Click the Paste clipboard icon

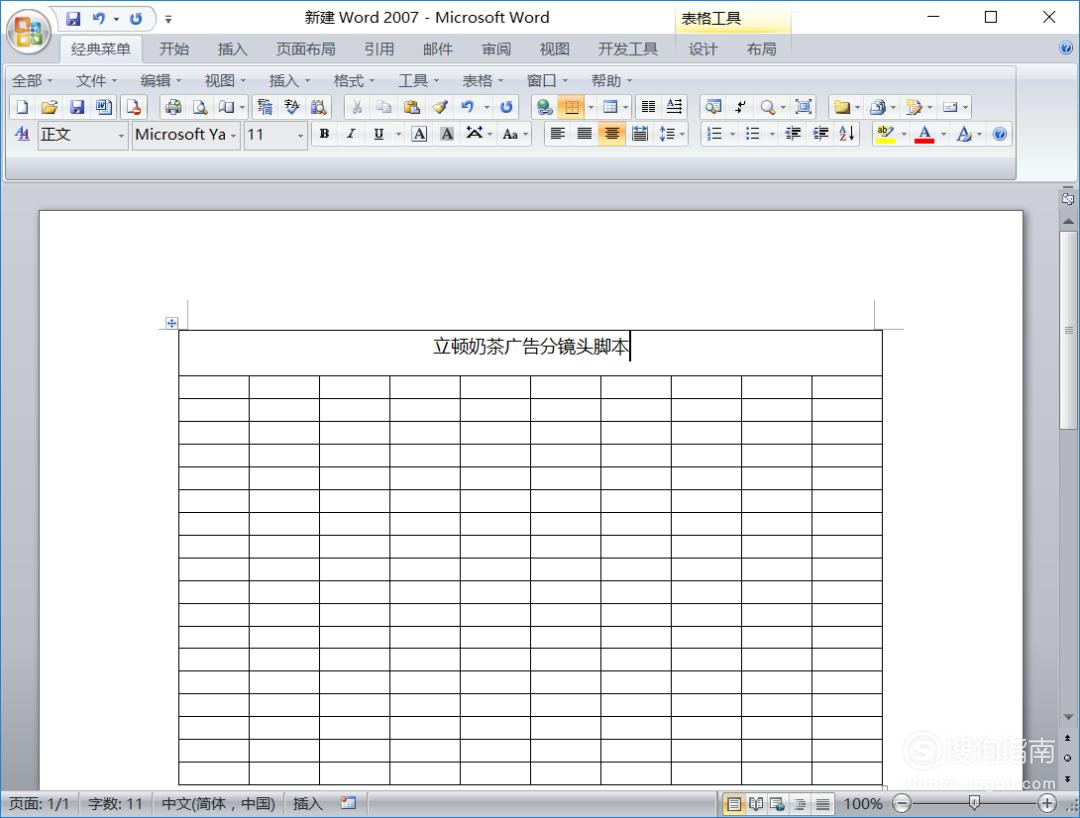pyautogui.click(x=412, y=107)
